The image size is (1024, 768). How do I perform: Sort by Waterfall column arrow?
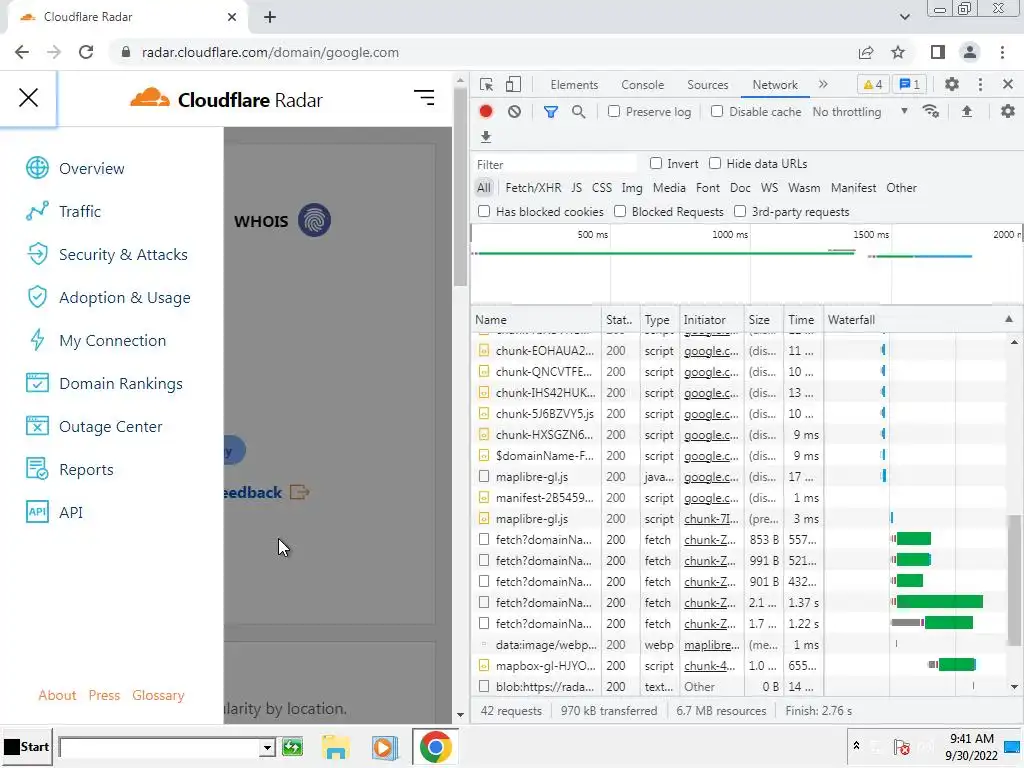pyautogui.click(x=1009, y=319)
